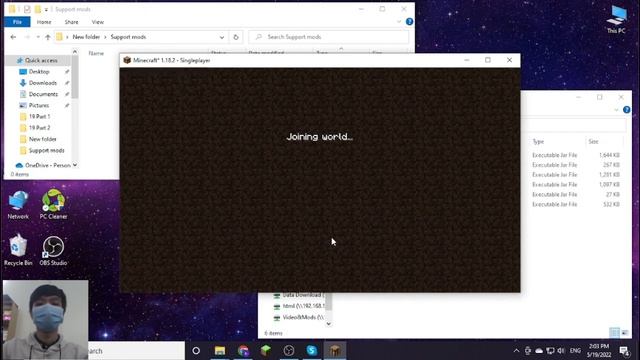Click the navigation pane scroll up arrow
This screenshot has height=360, width=640.
coord(75,51)
